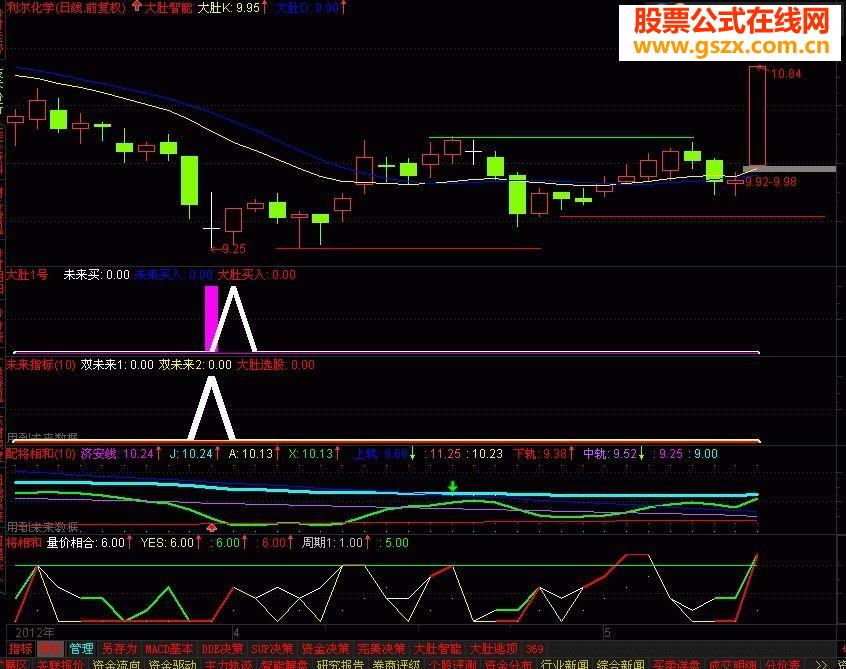846x669 pixels.
Task: Click the 2012年 label on time axis
Action: tap(35, 632)
